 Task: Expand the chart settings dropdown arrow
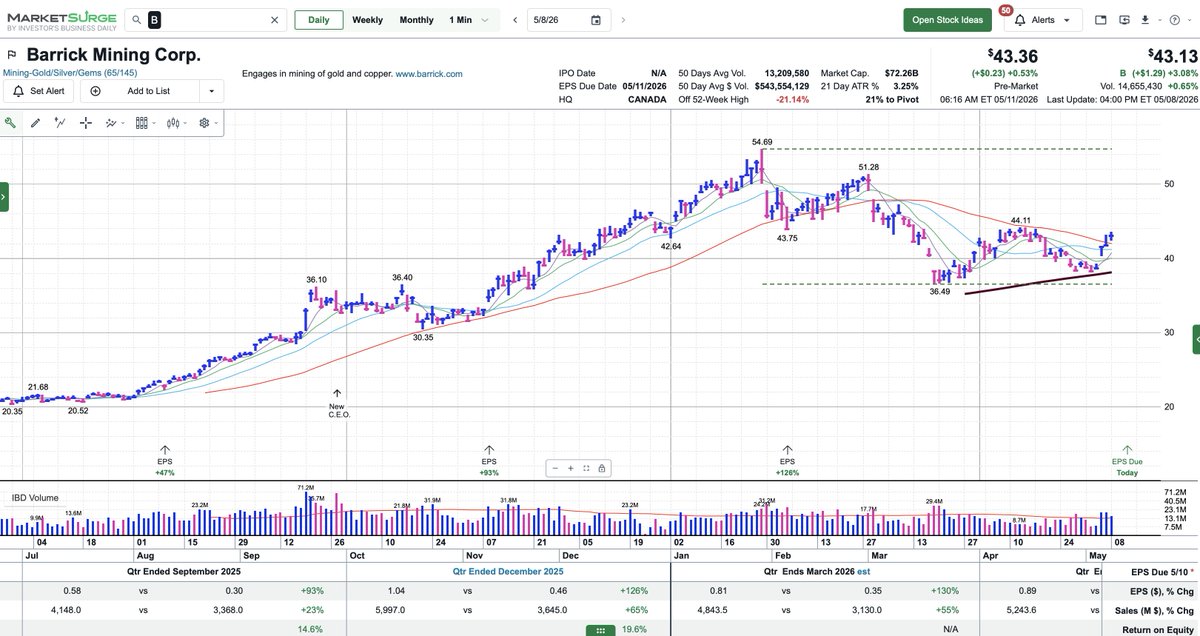point(218,123)
